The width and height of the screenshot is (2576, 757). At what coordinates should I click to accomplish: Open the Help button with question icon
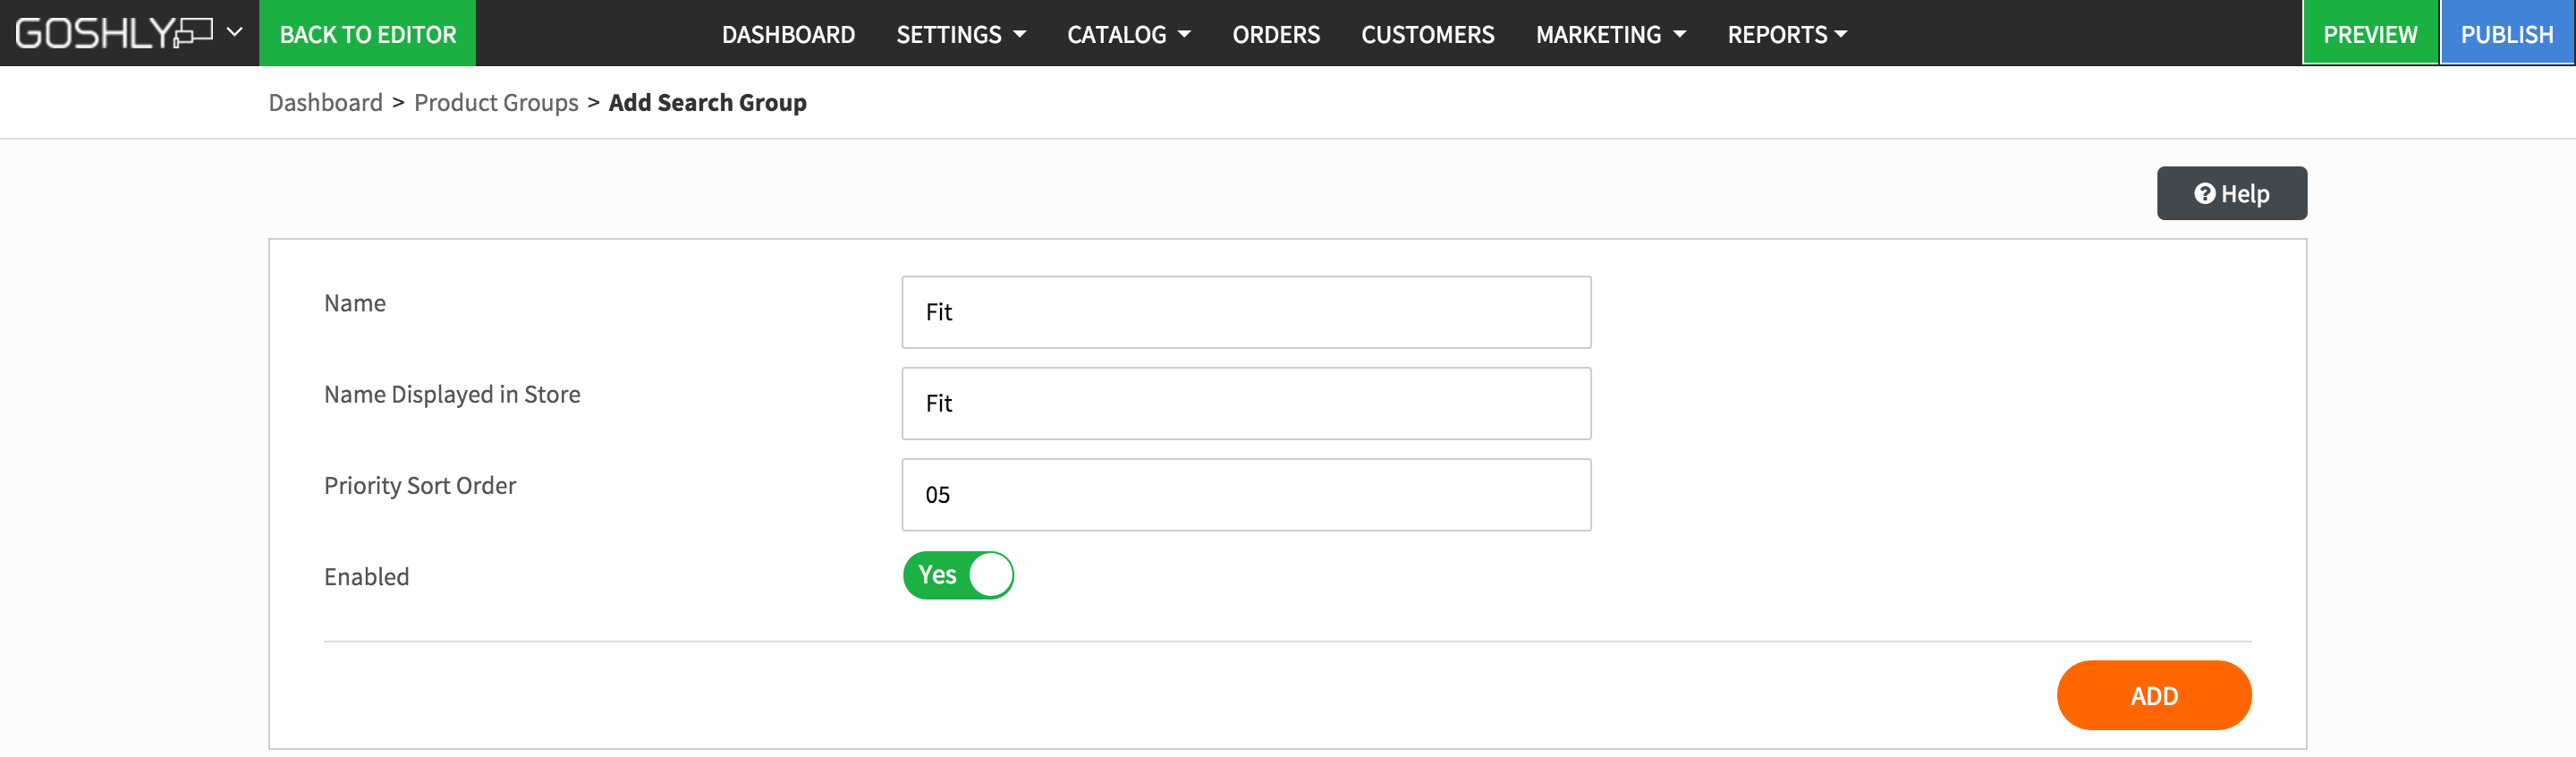2231,193
